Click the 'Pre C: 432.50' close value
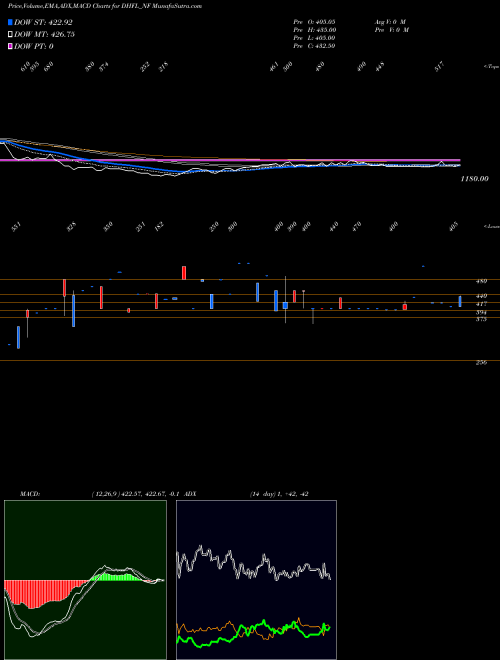Screen dimensions: 500x660 pos(314,45)
